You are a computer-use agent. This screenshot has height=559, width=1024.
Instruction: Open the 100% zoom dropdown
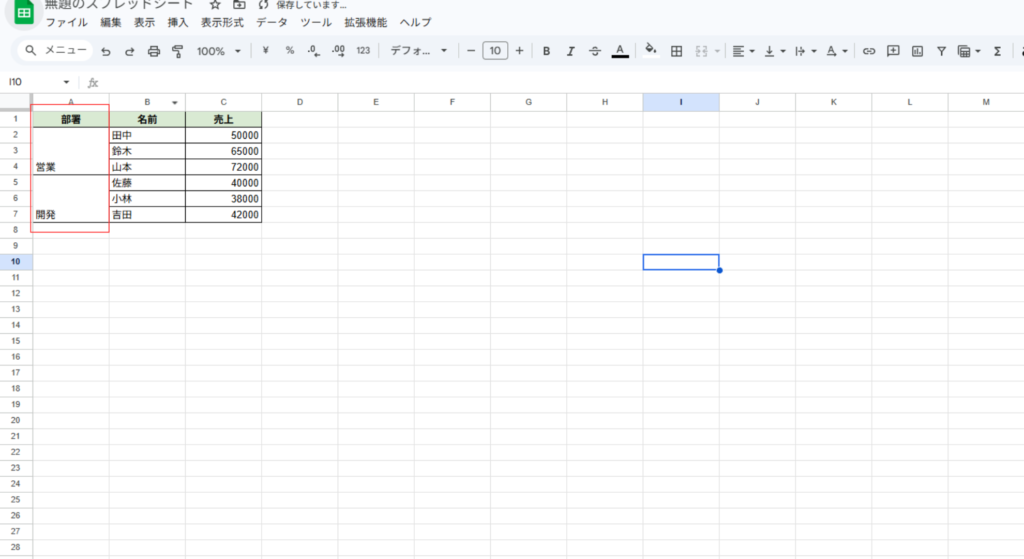(x=218, y=51)
